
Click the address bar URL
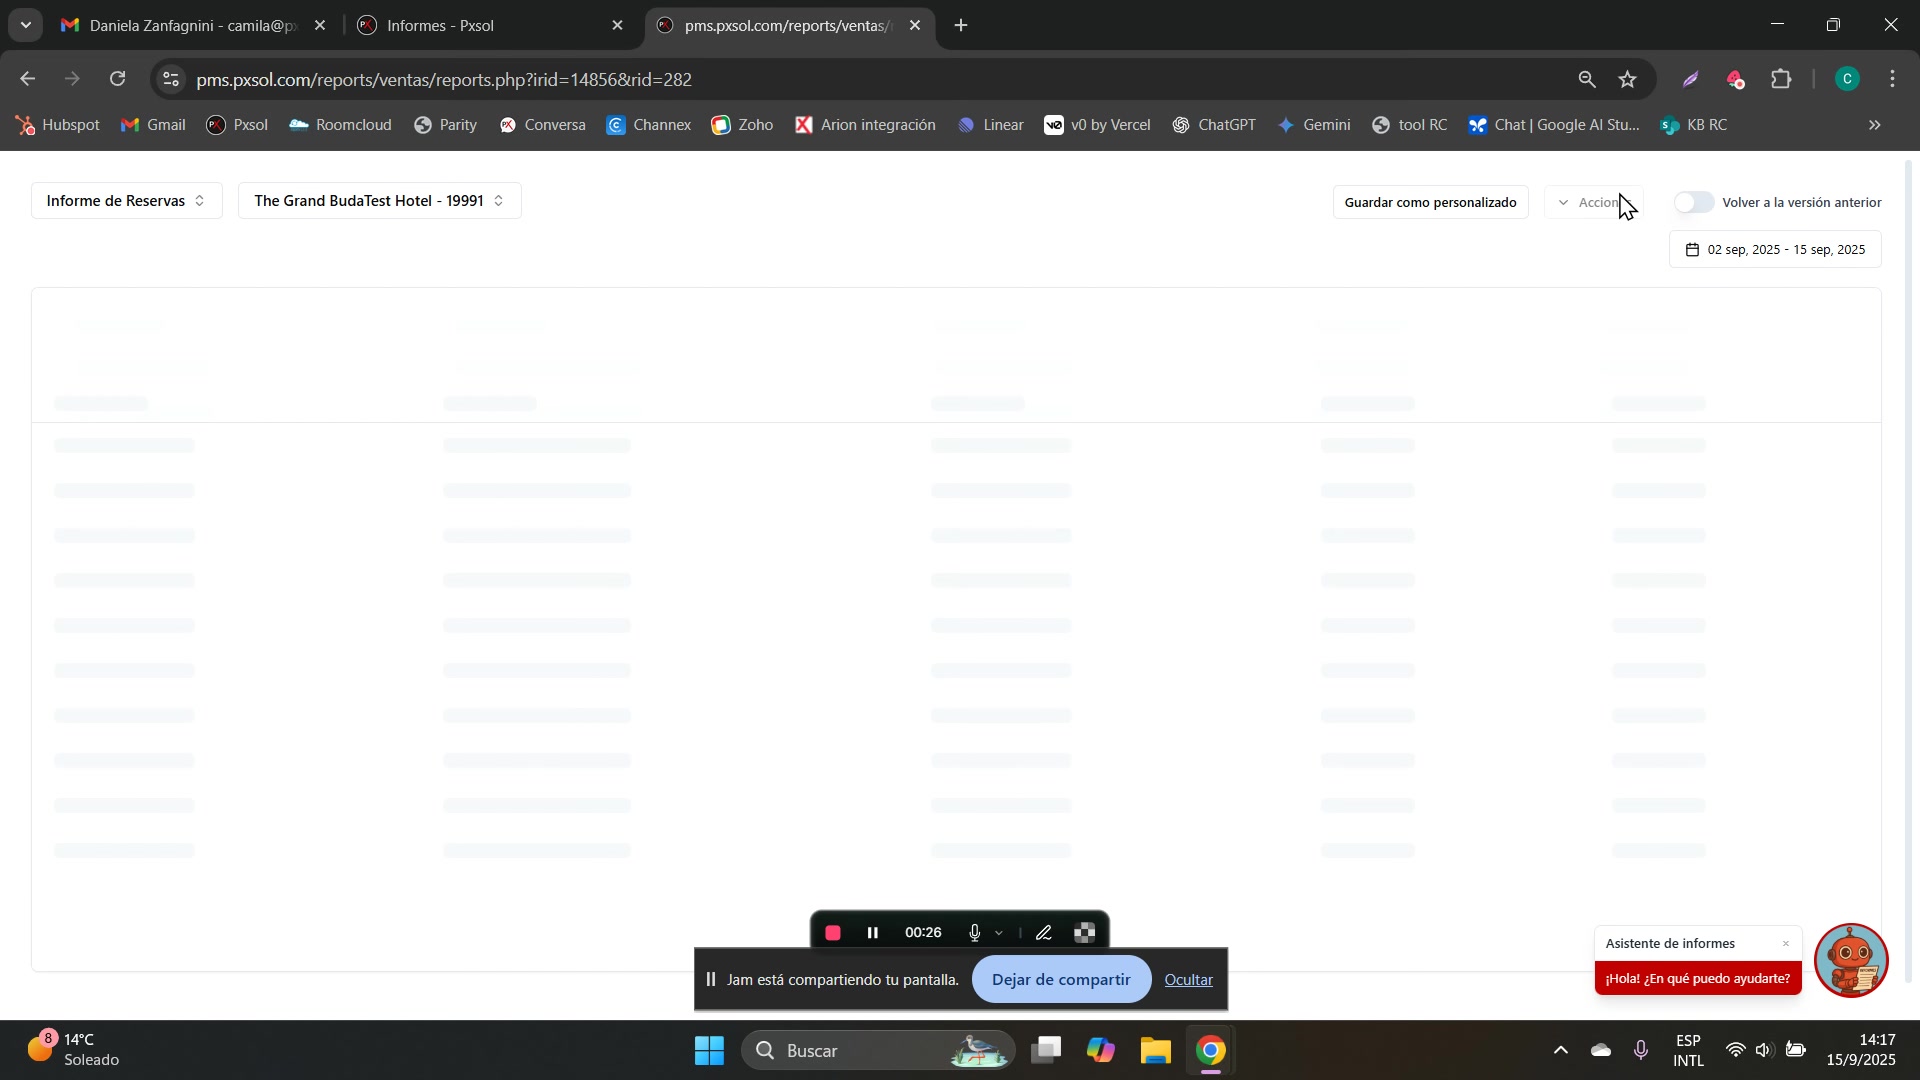click(x=444, y=79)
